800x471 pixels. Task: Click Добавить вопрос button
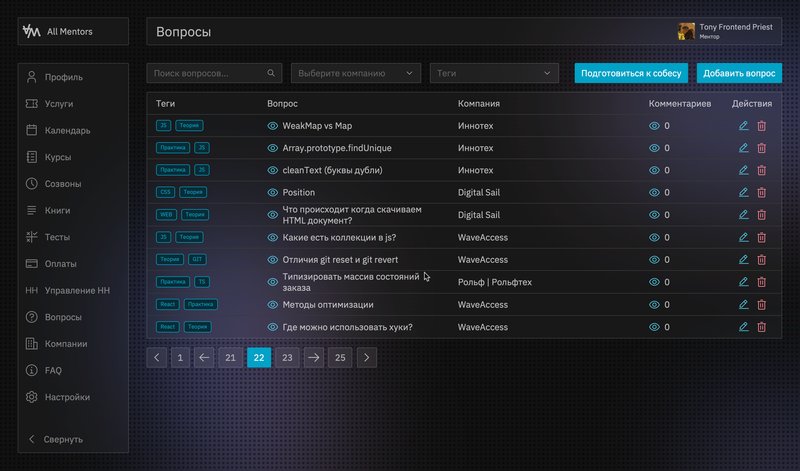coord(739,73)
